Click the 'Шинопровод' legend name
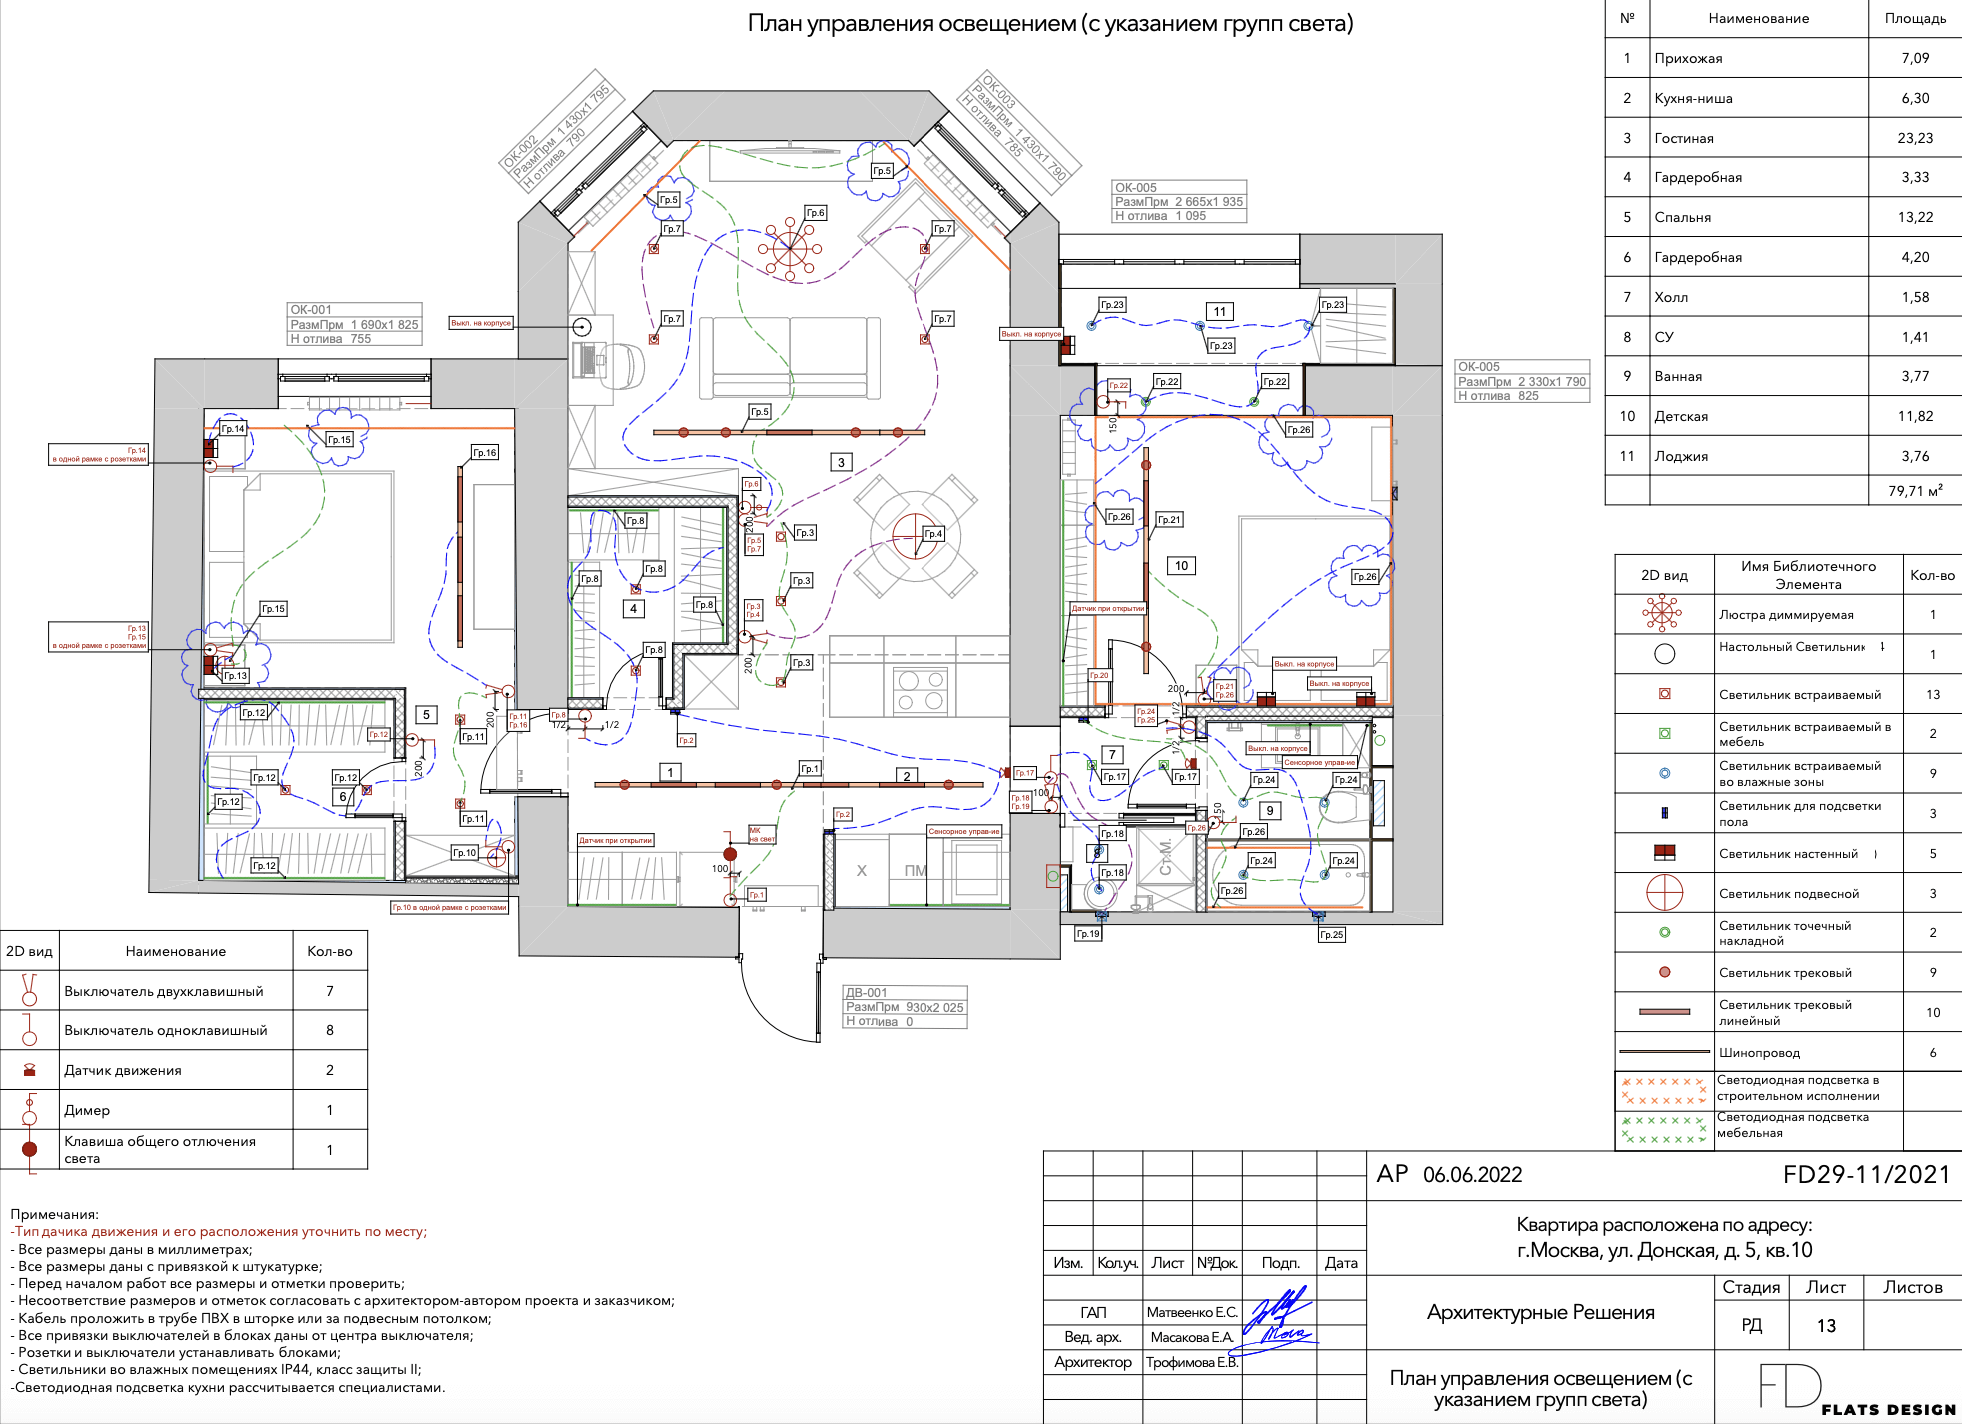Screen dimensions: 1962x1424 (x=1759, y=1052)
